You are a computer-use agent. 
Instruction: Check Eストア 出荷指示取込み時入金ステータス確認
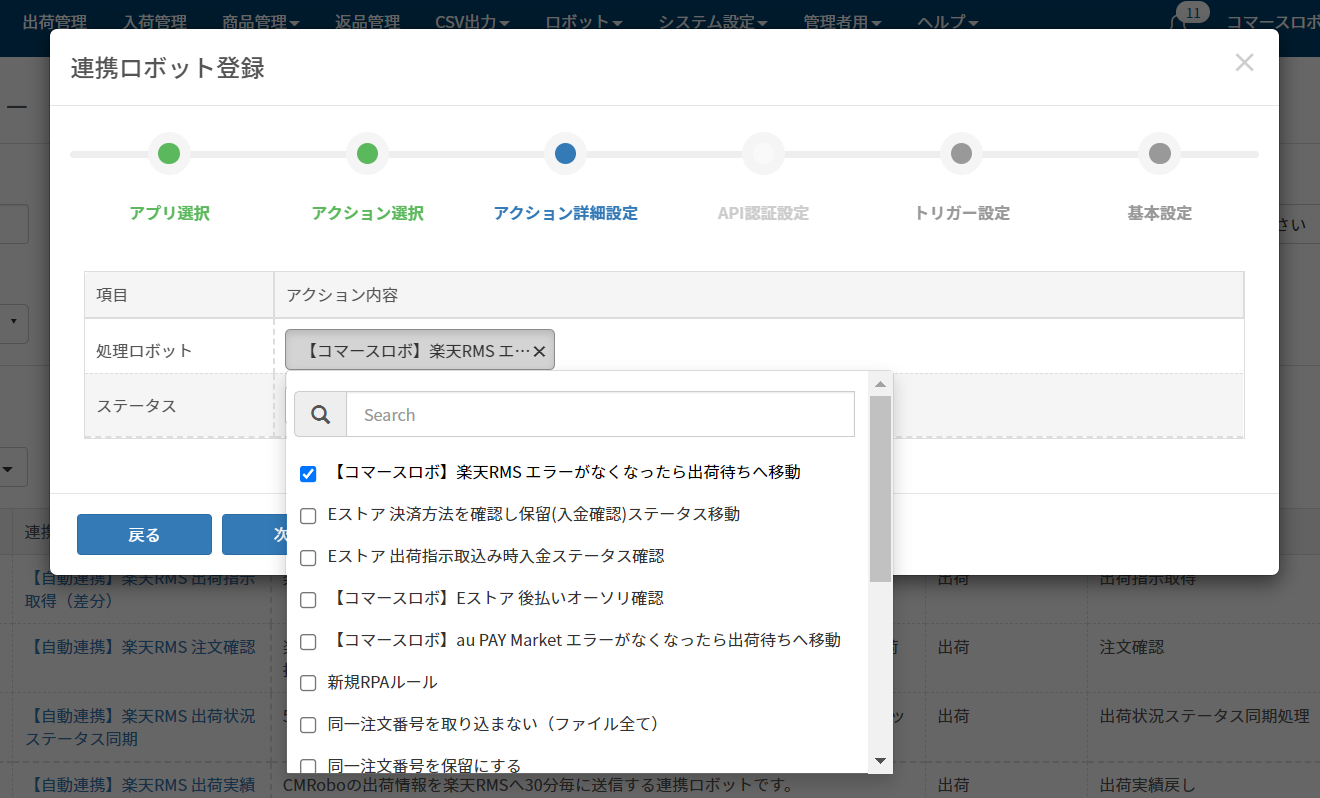(308, 557)
